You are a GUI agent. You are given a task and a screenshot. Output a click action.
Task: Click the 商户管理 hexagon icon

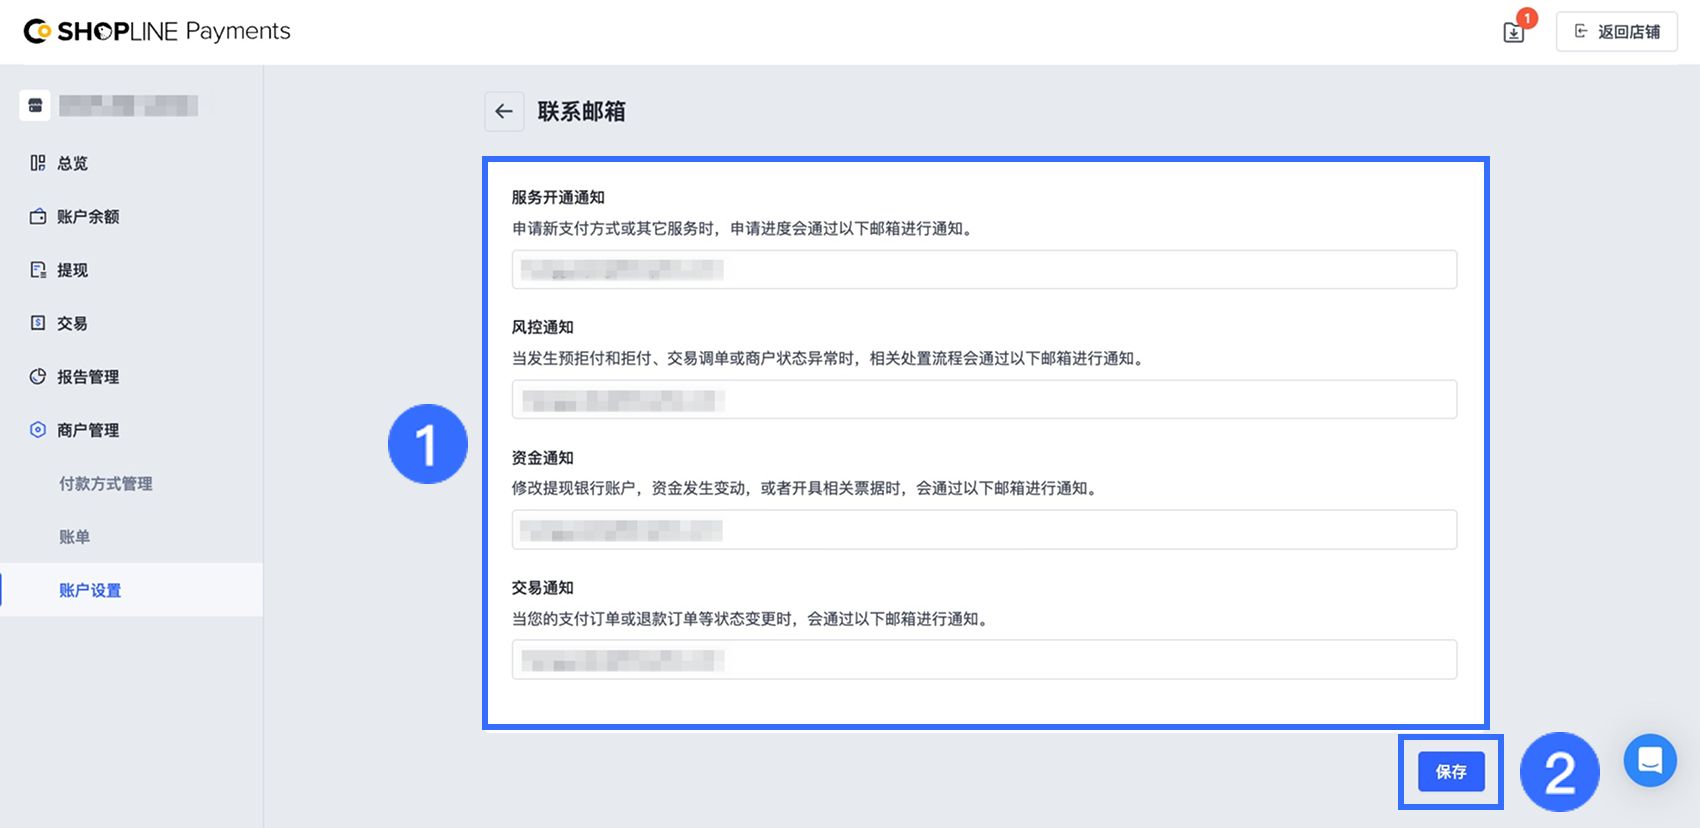(38, 430)
